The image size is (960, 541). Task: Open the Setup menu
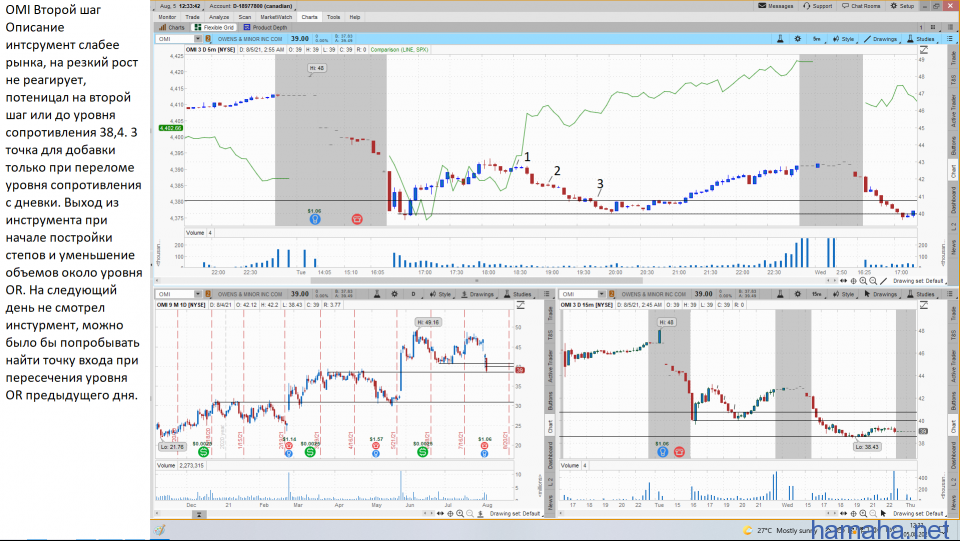(x=902, y=6)
